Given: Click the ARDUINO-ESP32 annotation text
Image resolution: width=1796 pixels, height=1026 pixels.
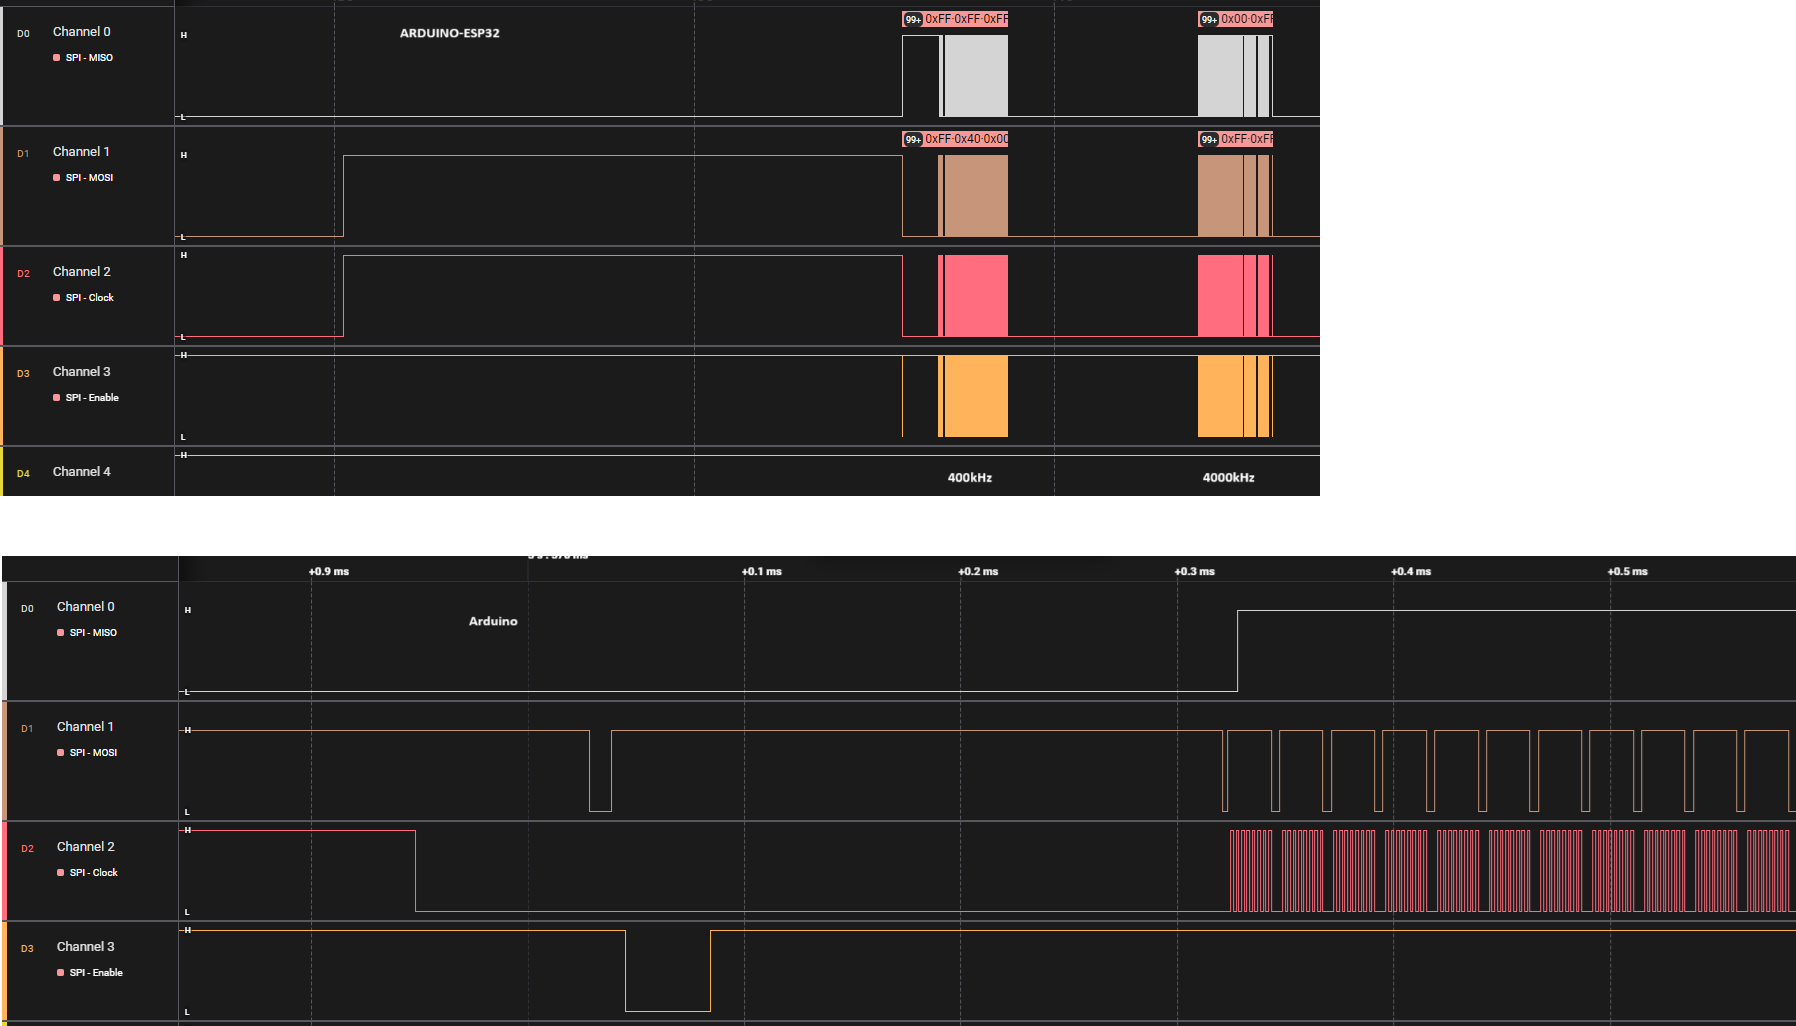Looking at the screenshot, I should [450, 33].
